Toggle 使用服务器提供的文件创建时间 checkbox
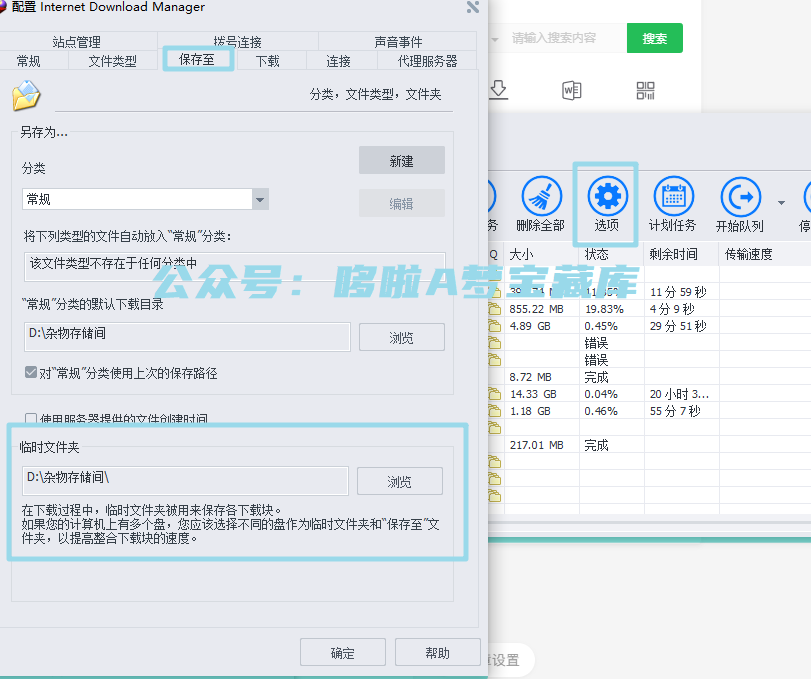The height and width of the screenshot is (679, 811). pyautogui.click(x=31, y=418)
